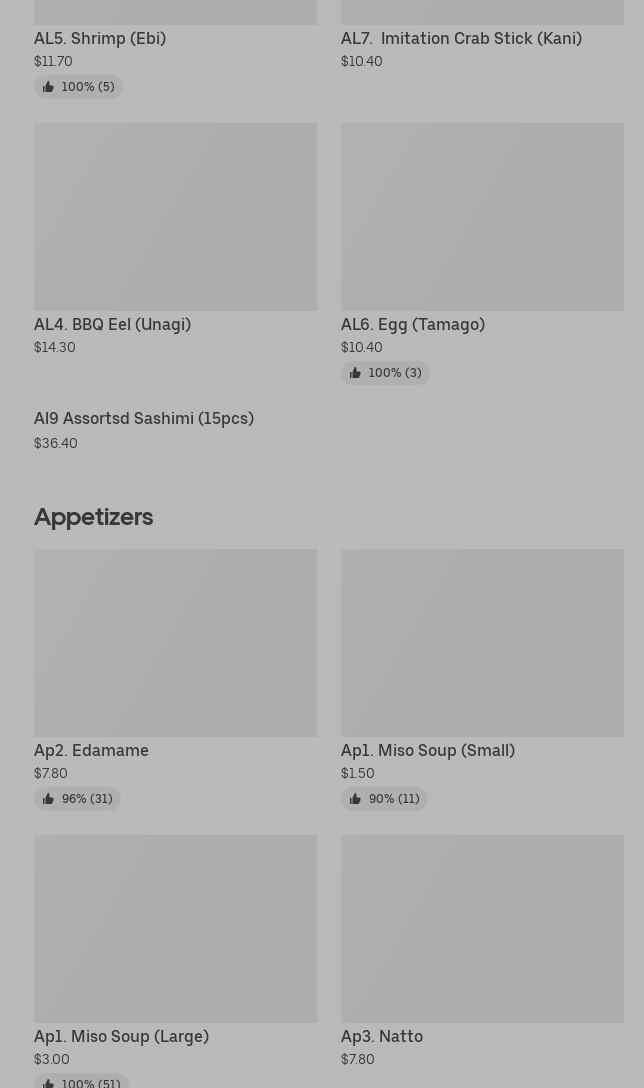Open AL7. Imitation Crab Stick (Kani) title
Viewport: 644px width, 1088px height.
pos(461,38)
